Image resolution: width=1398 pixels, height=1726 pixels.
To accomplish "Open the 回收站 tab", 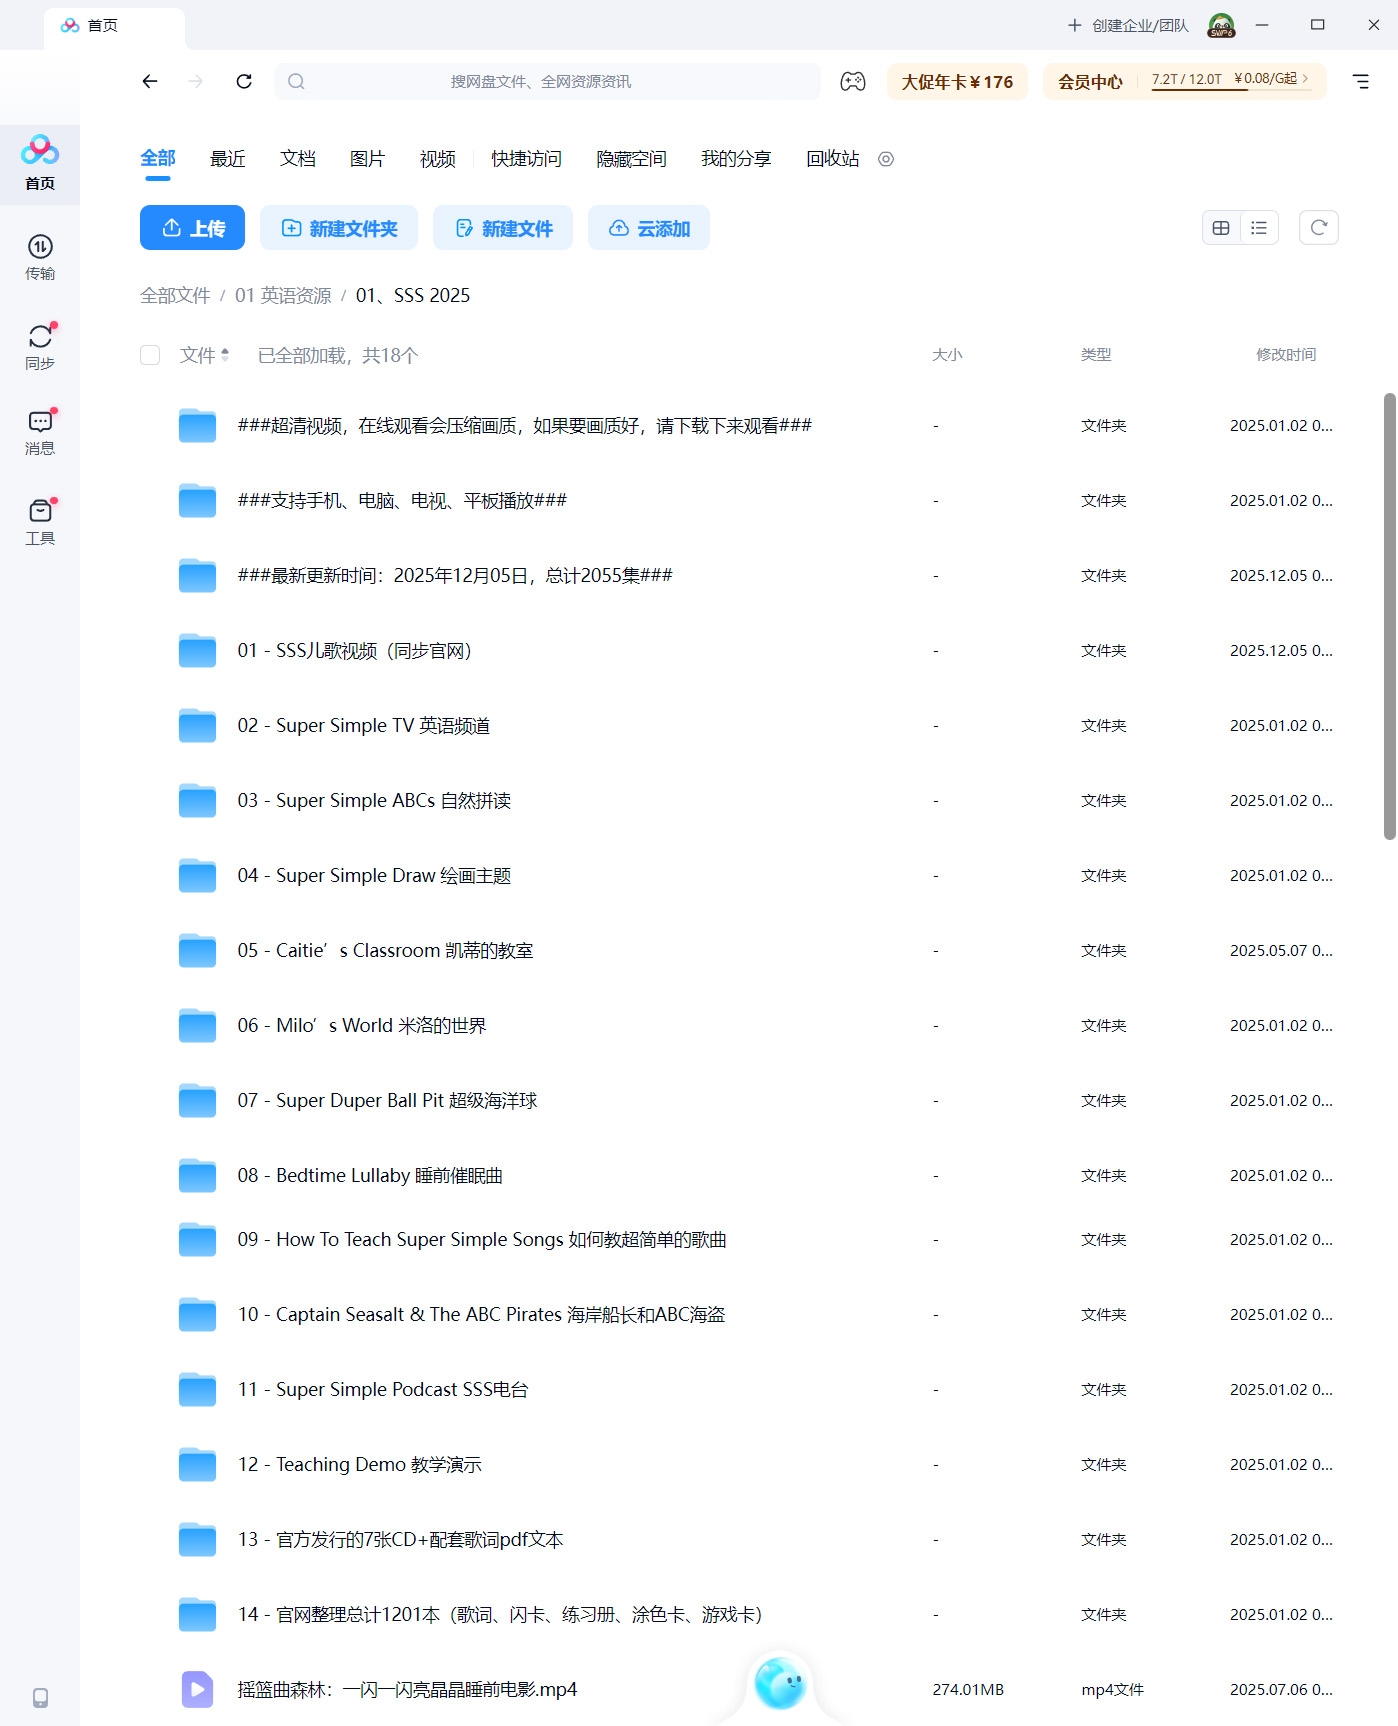I will pos(833,159).
